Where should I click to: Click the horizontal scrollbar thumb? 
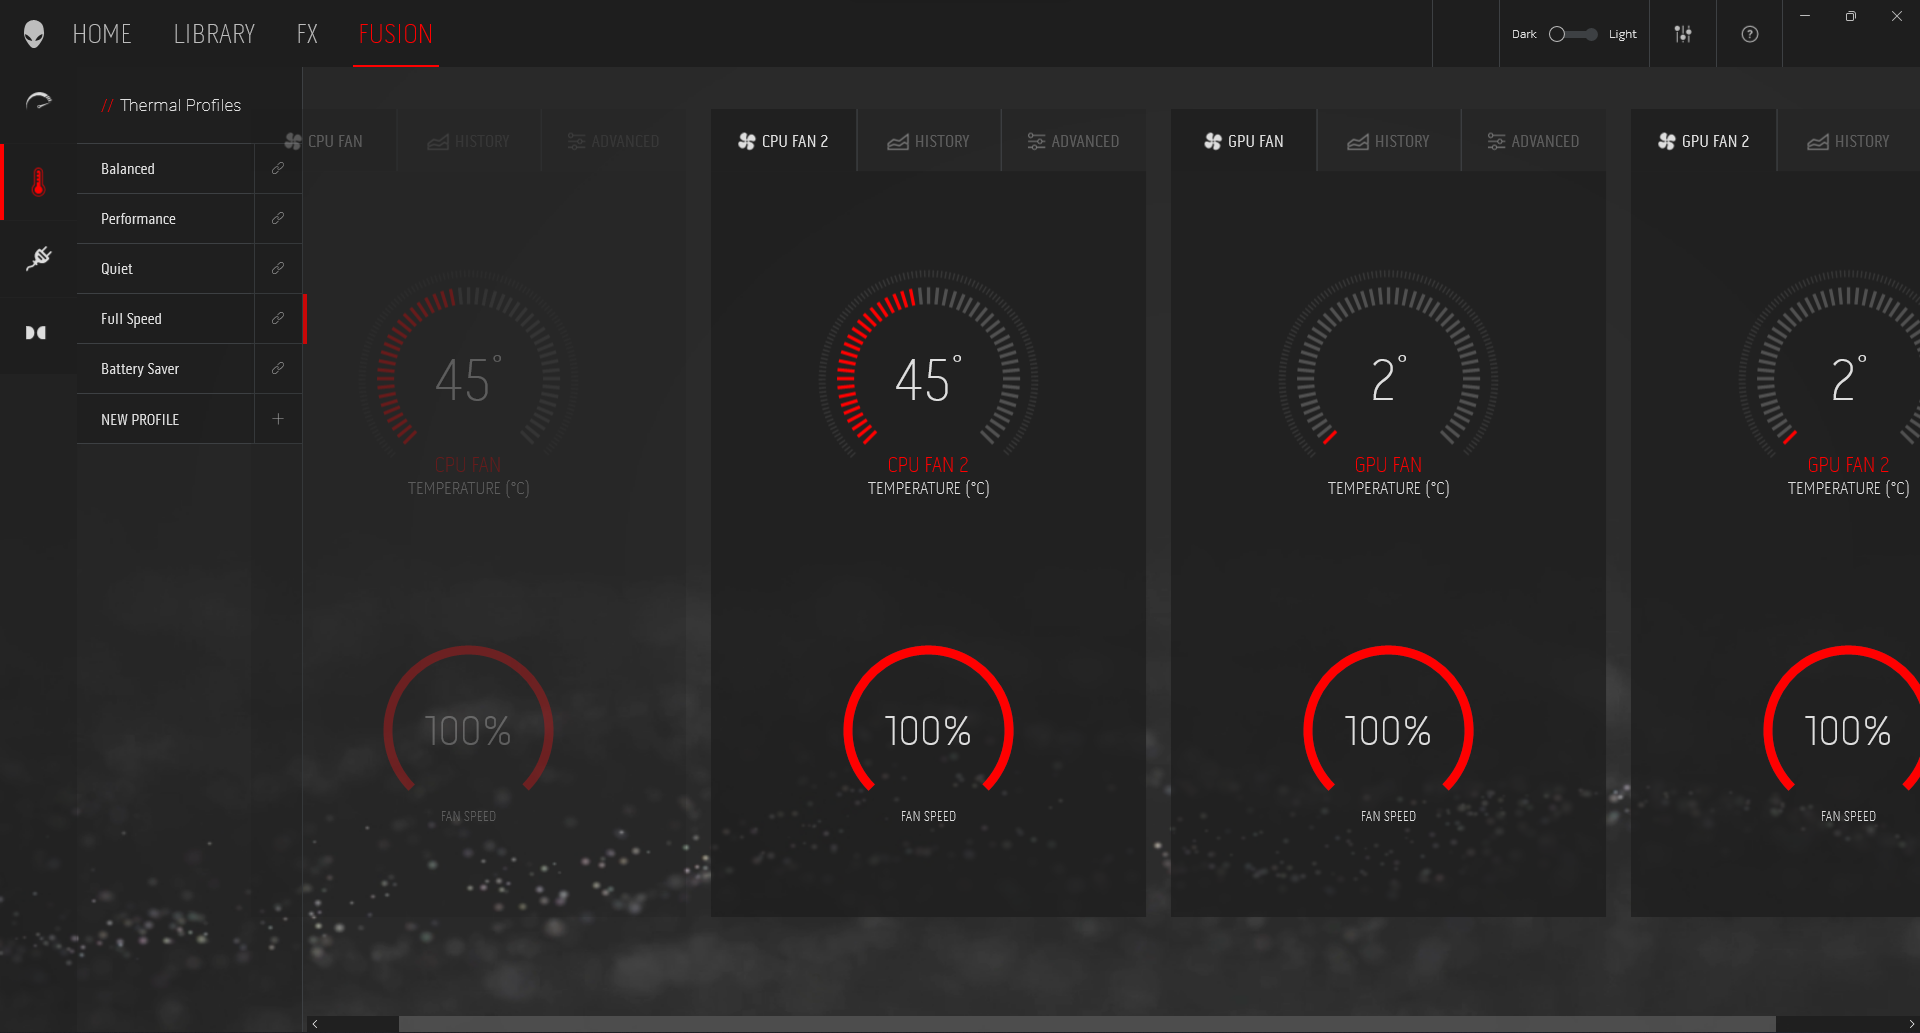[1087, 1024]
